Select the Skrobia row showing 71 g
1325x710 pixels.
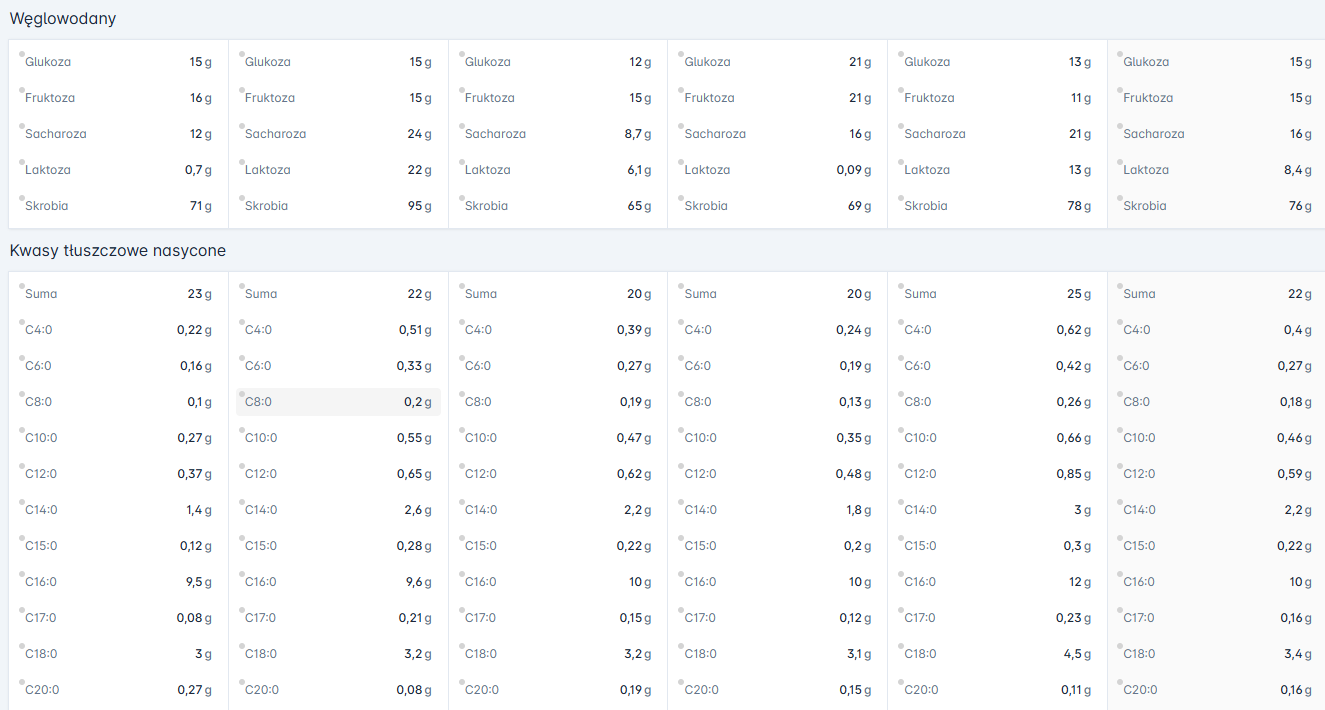(118, 206)
